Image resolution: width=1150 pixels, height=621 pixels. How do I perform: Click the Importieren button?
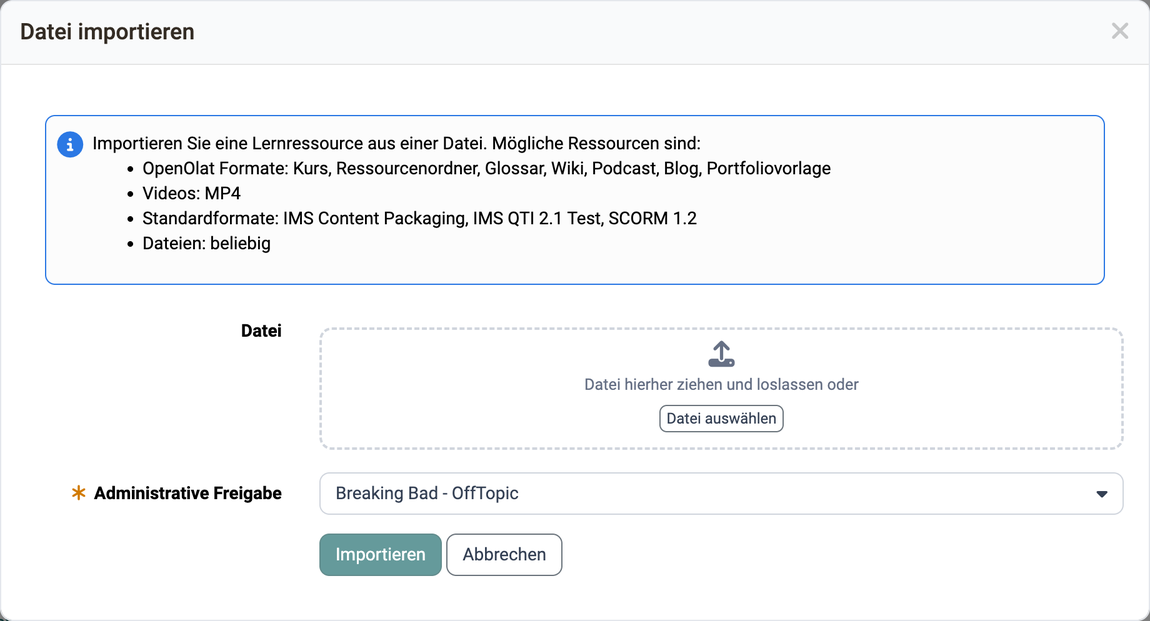[380, 555]
